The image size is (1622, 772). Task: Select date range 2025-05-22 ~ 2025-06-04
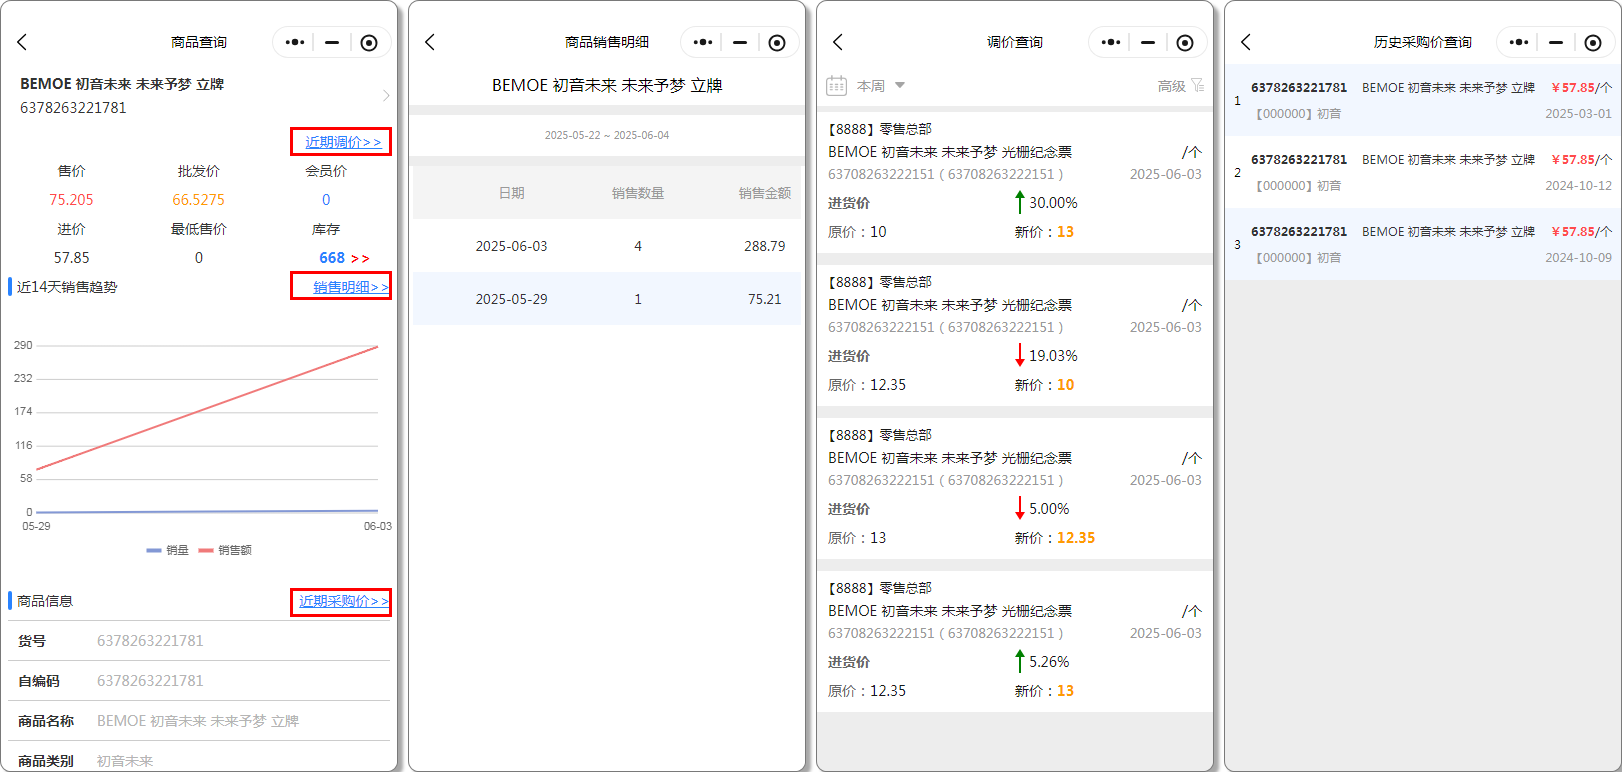[x=607, y=135]
